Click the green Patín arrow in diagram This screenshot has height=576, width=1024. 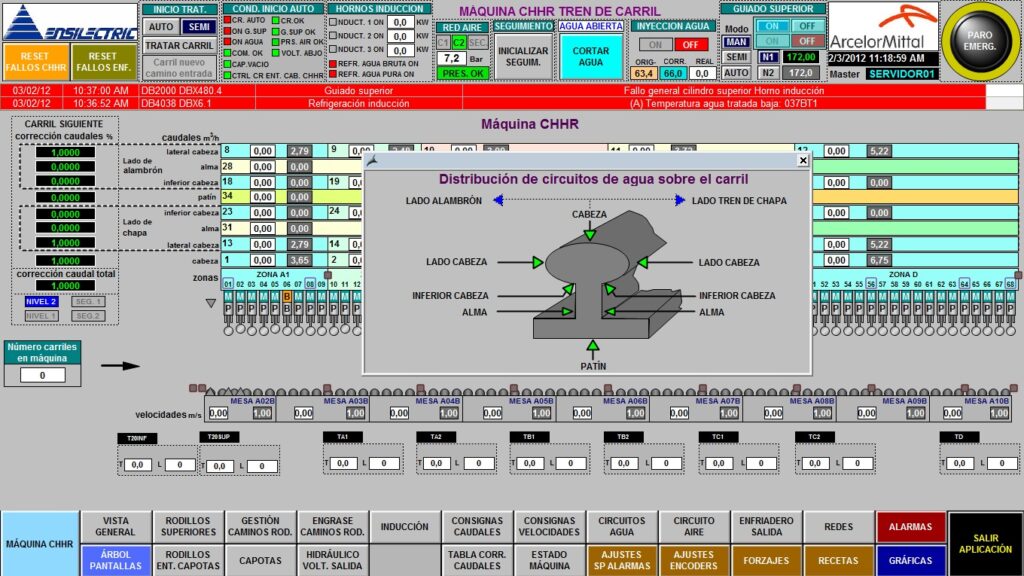[x=592, y=347]
